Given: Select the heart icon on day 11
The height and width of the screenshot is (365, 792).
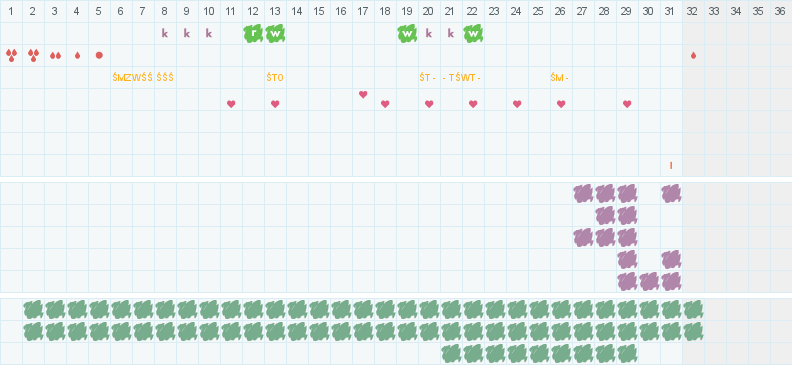Looking at the screenshot, I should [x=231, y=104].
